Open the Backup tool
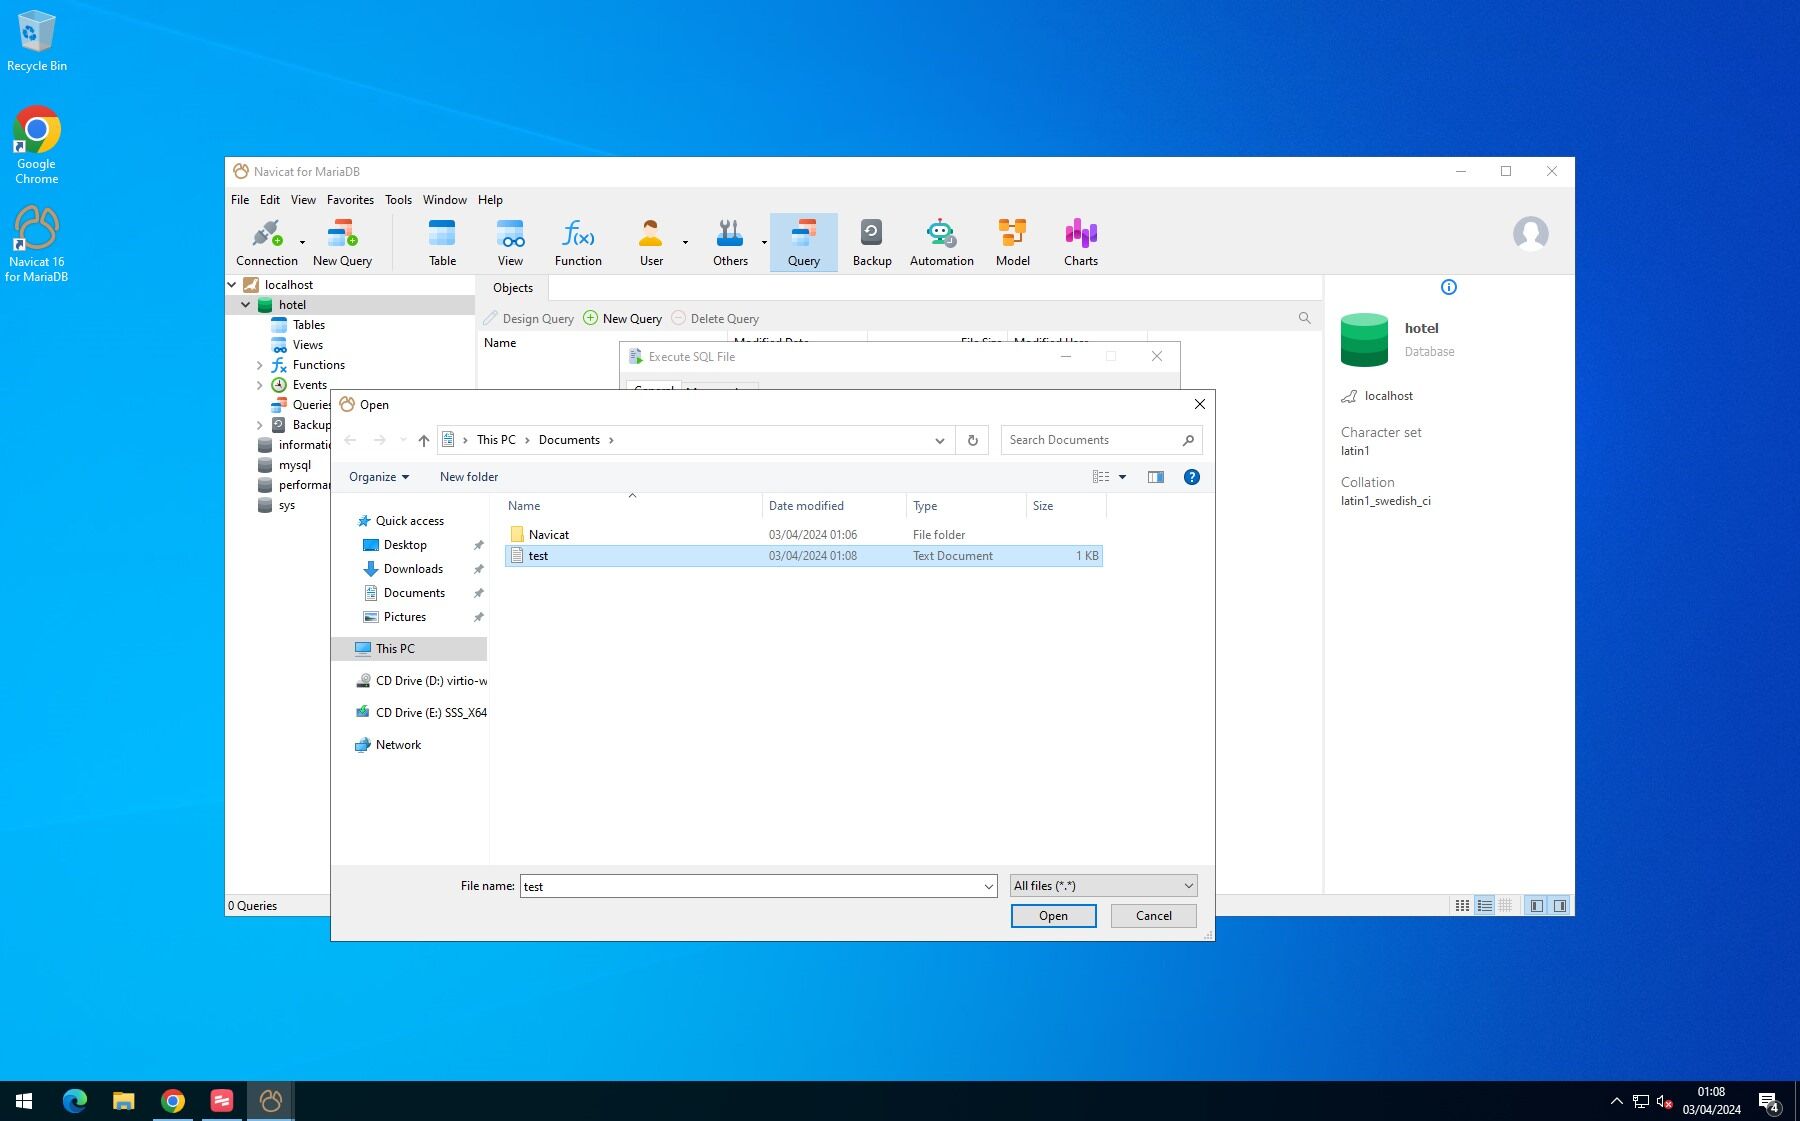This screenshot has width=1800, height=1121. 871,243
